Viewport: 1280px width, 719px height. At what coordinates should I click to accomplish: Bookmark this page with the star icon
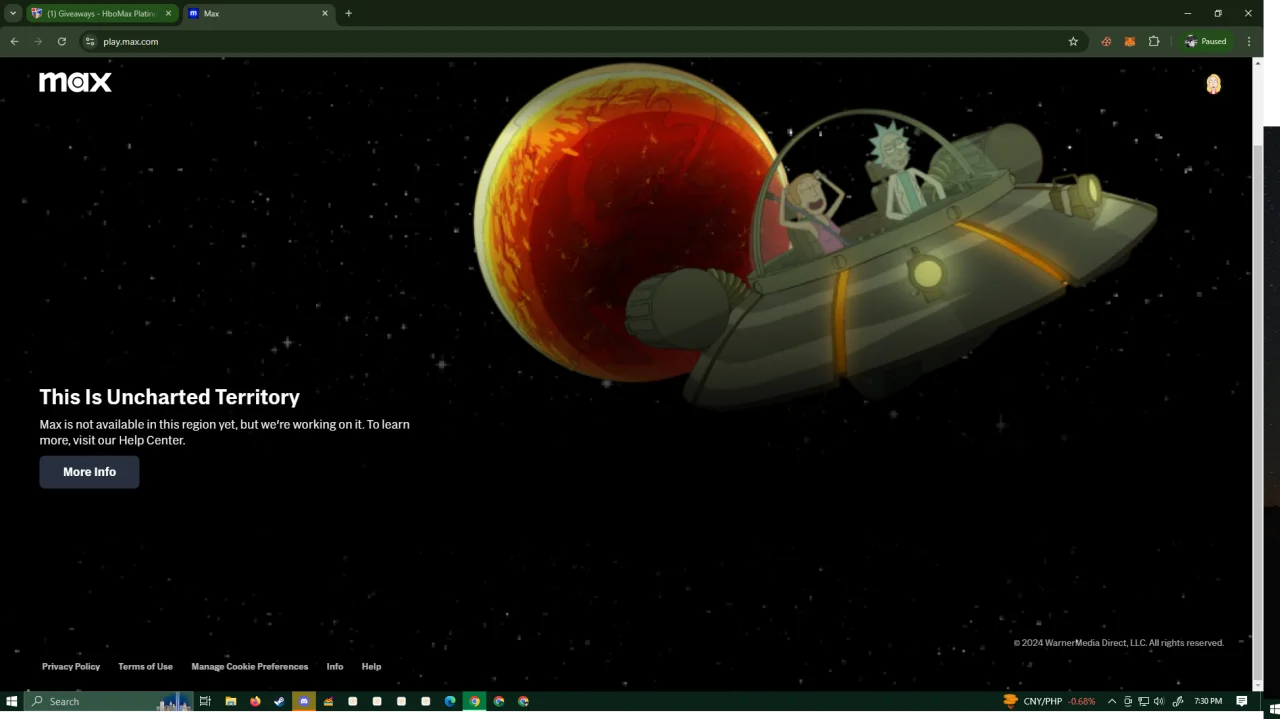click(x=1073, y=42)
